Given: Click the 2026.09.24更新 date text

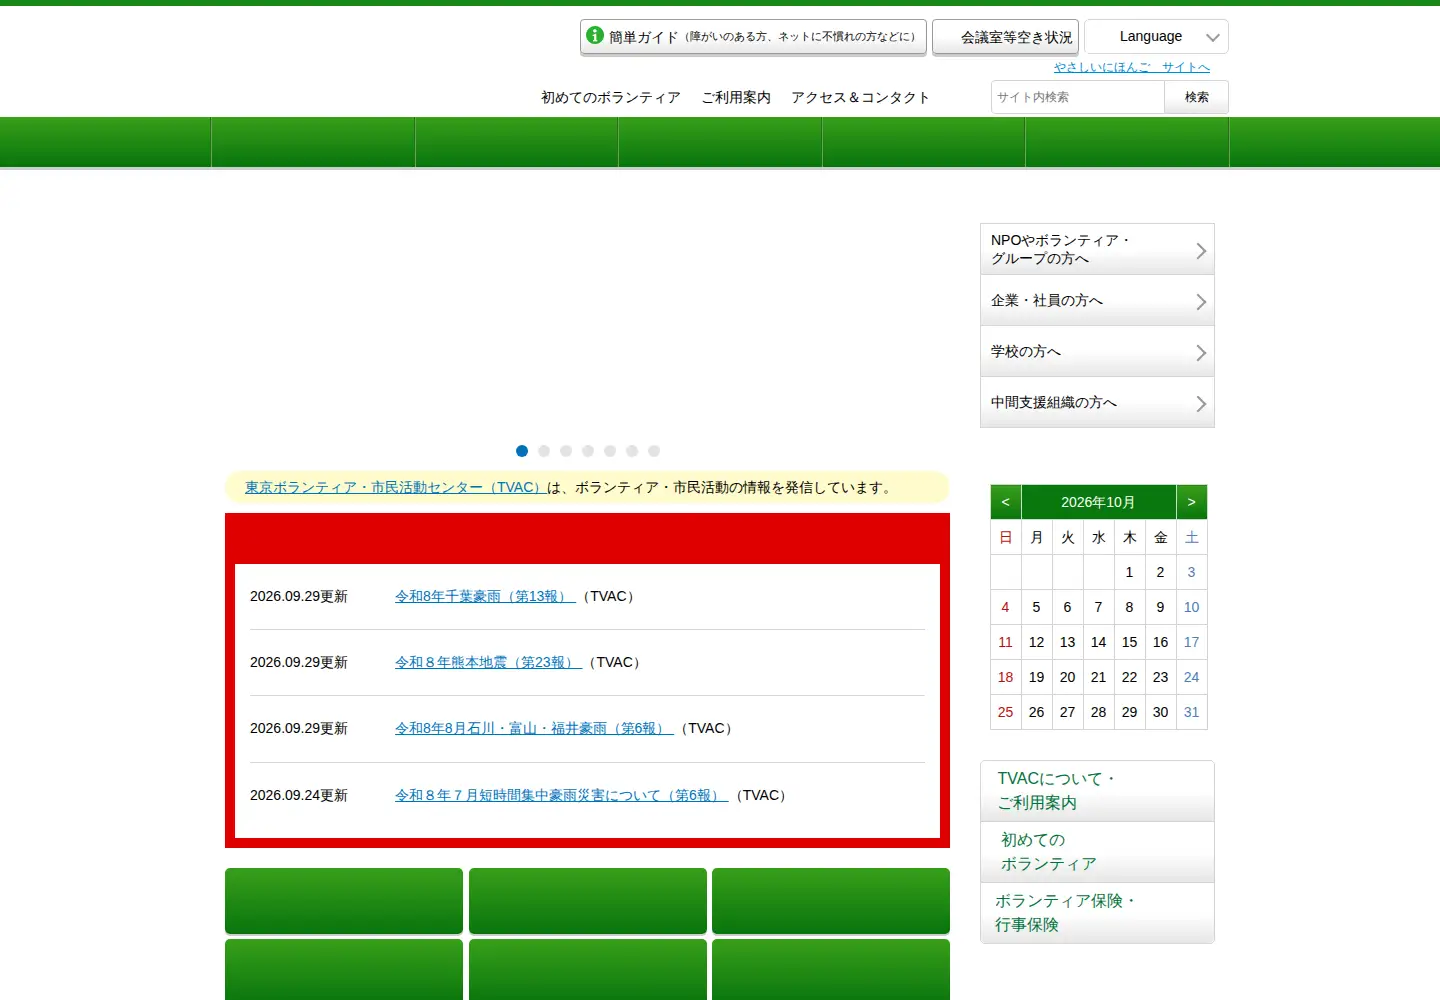Looking at the screenshot, I should pyautogui.click(x=299, y=795).
